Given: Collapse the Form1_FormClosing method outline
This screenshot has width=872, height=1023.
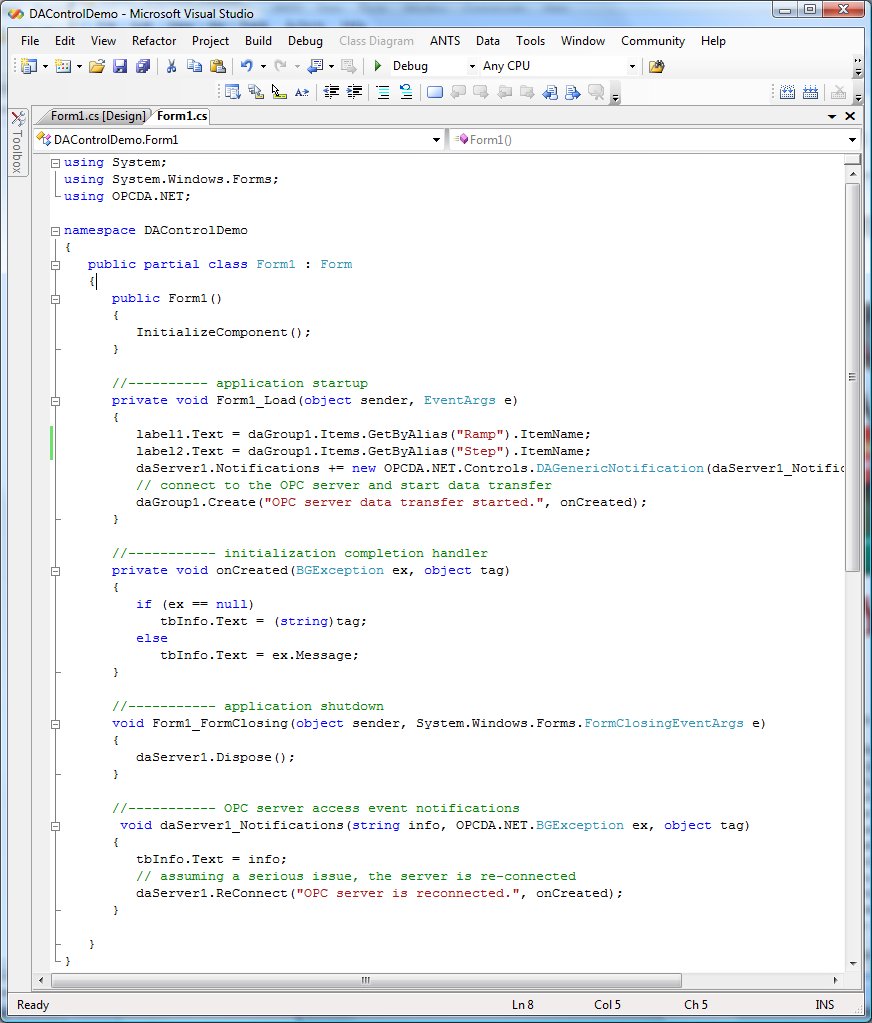Looking at the screenshot, I should (55, 724).
